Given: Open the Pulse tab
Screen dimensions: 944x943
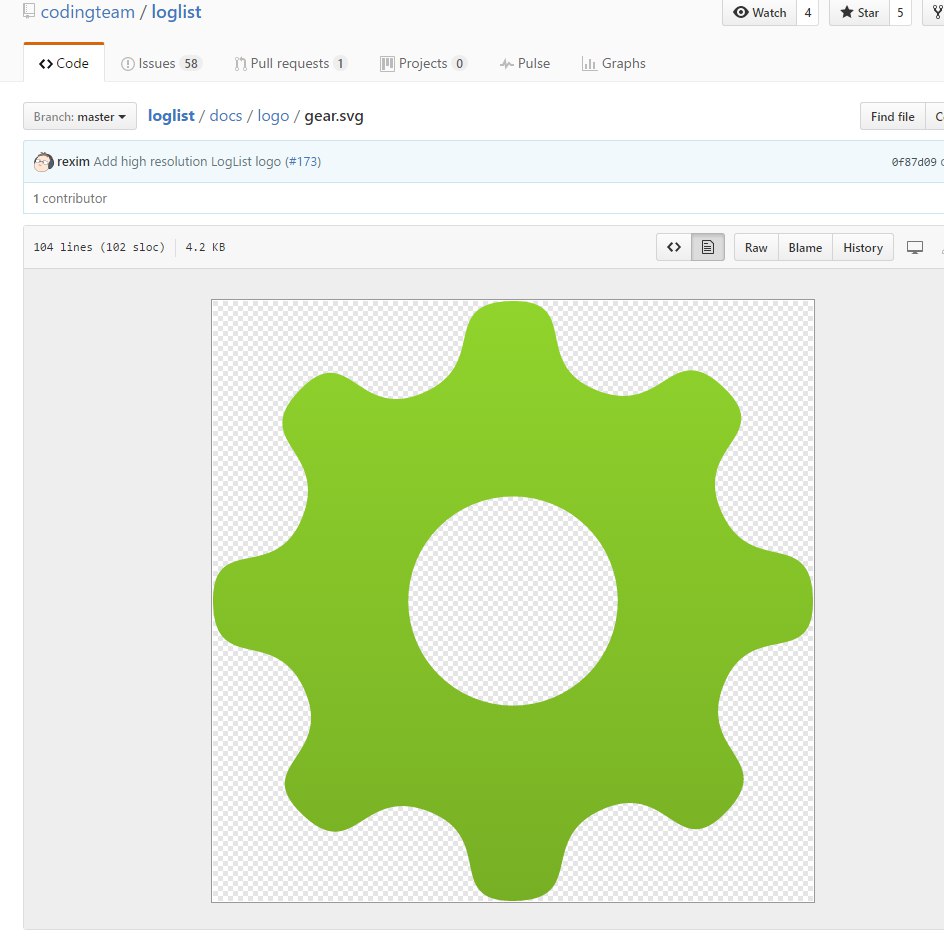Looking at the screenshot, I should click(x=524, y=63).
